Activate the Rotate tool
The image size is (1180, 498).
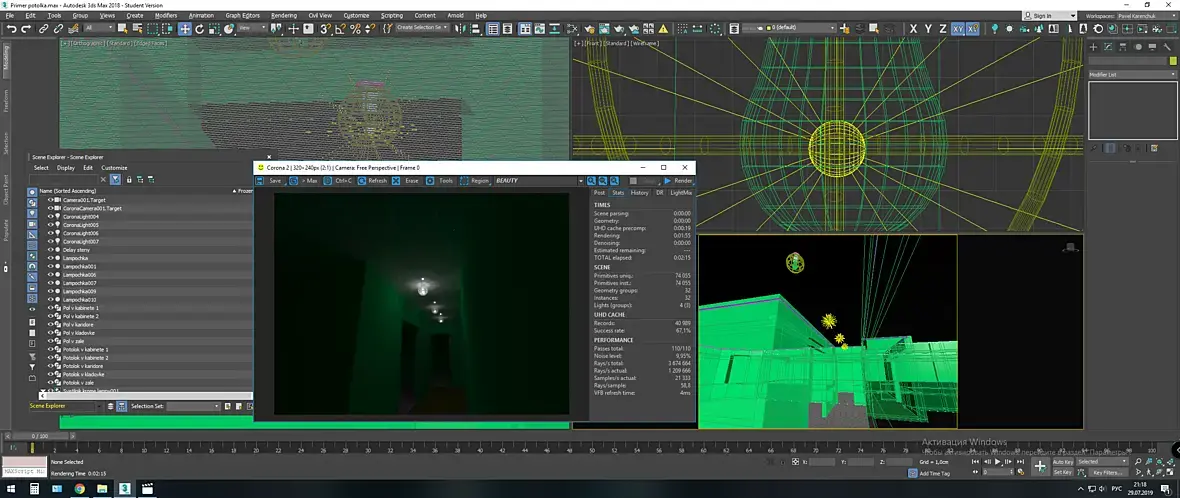coord(199,29)
